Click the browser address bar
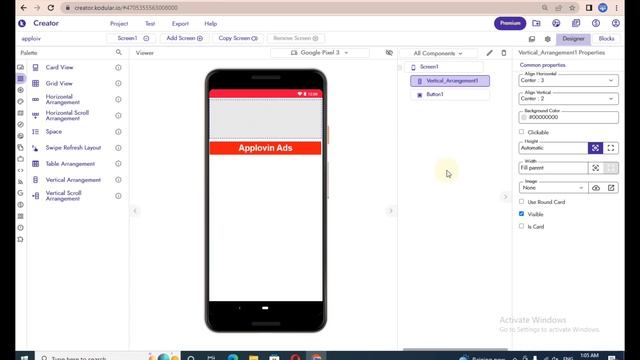Viewport: 640px width, 360px height. 302,8
